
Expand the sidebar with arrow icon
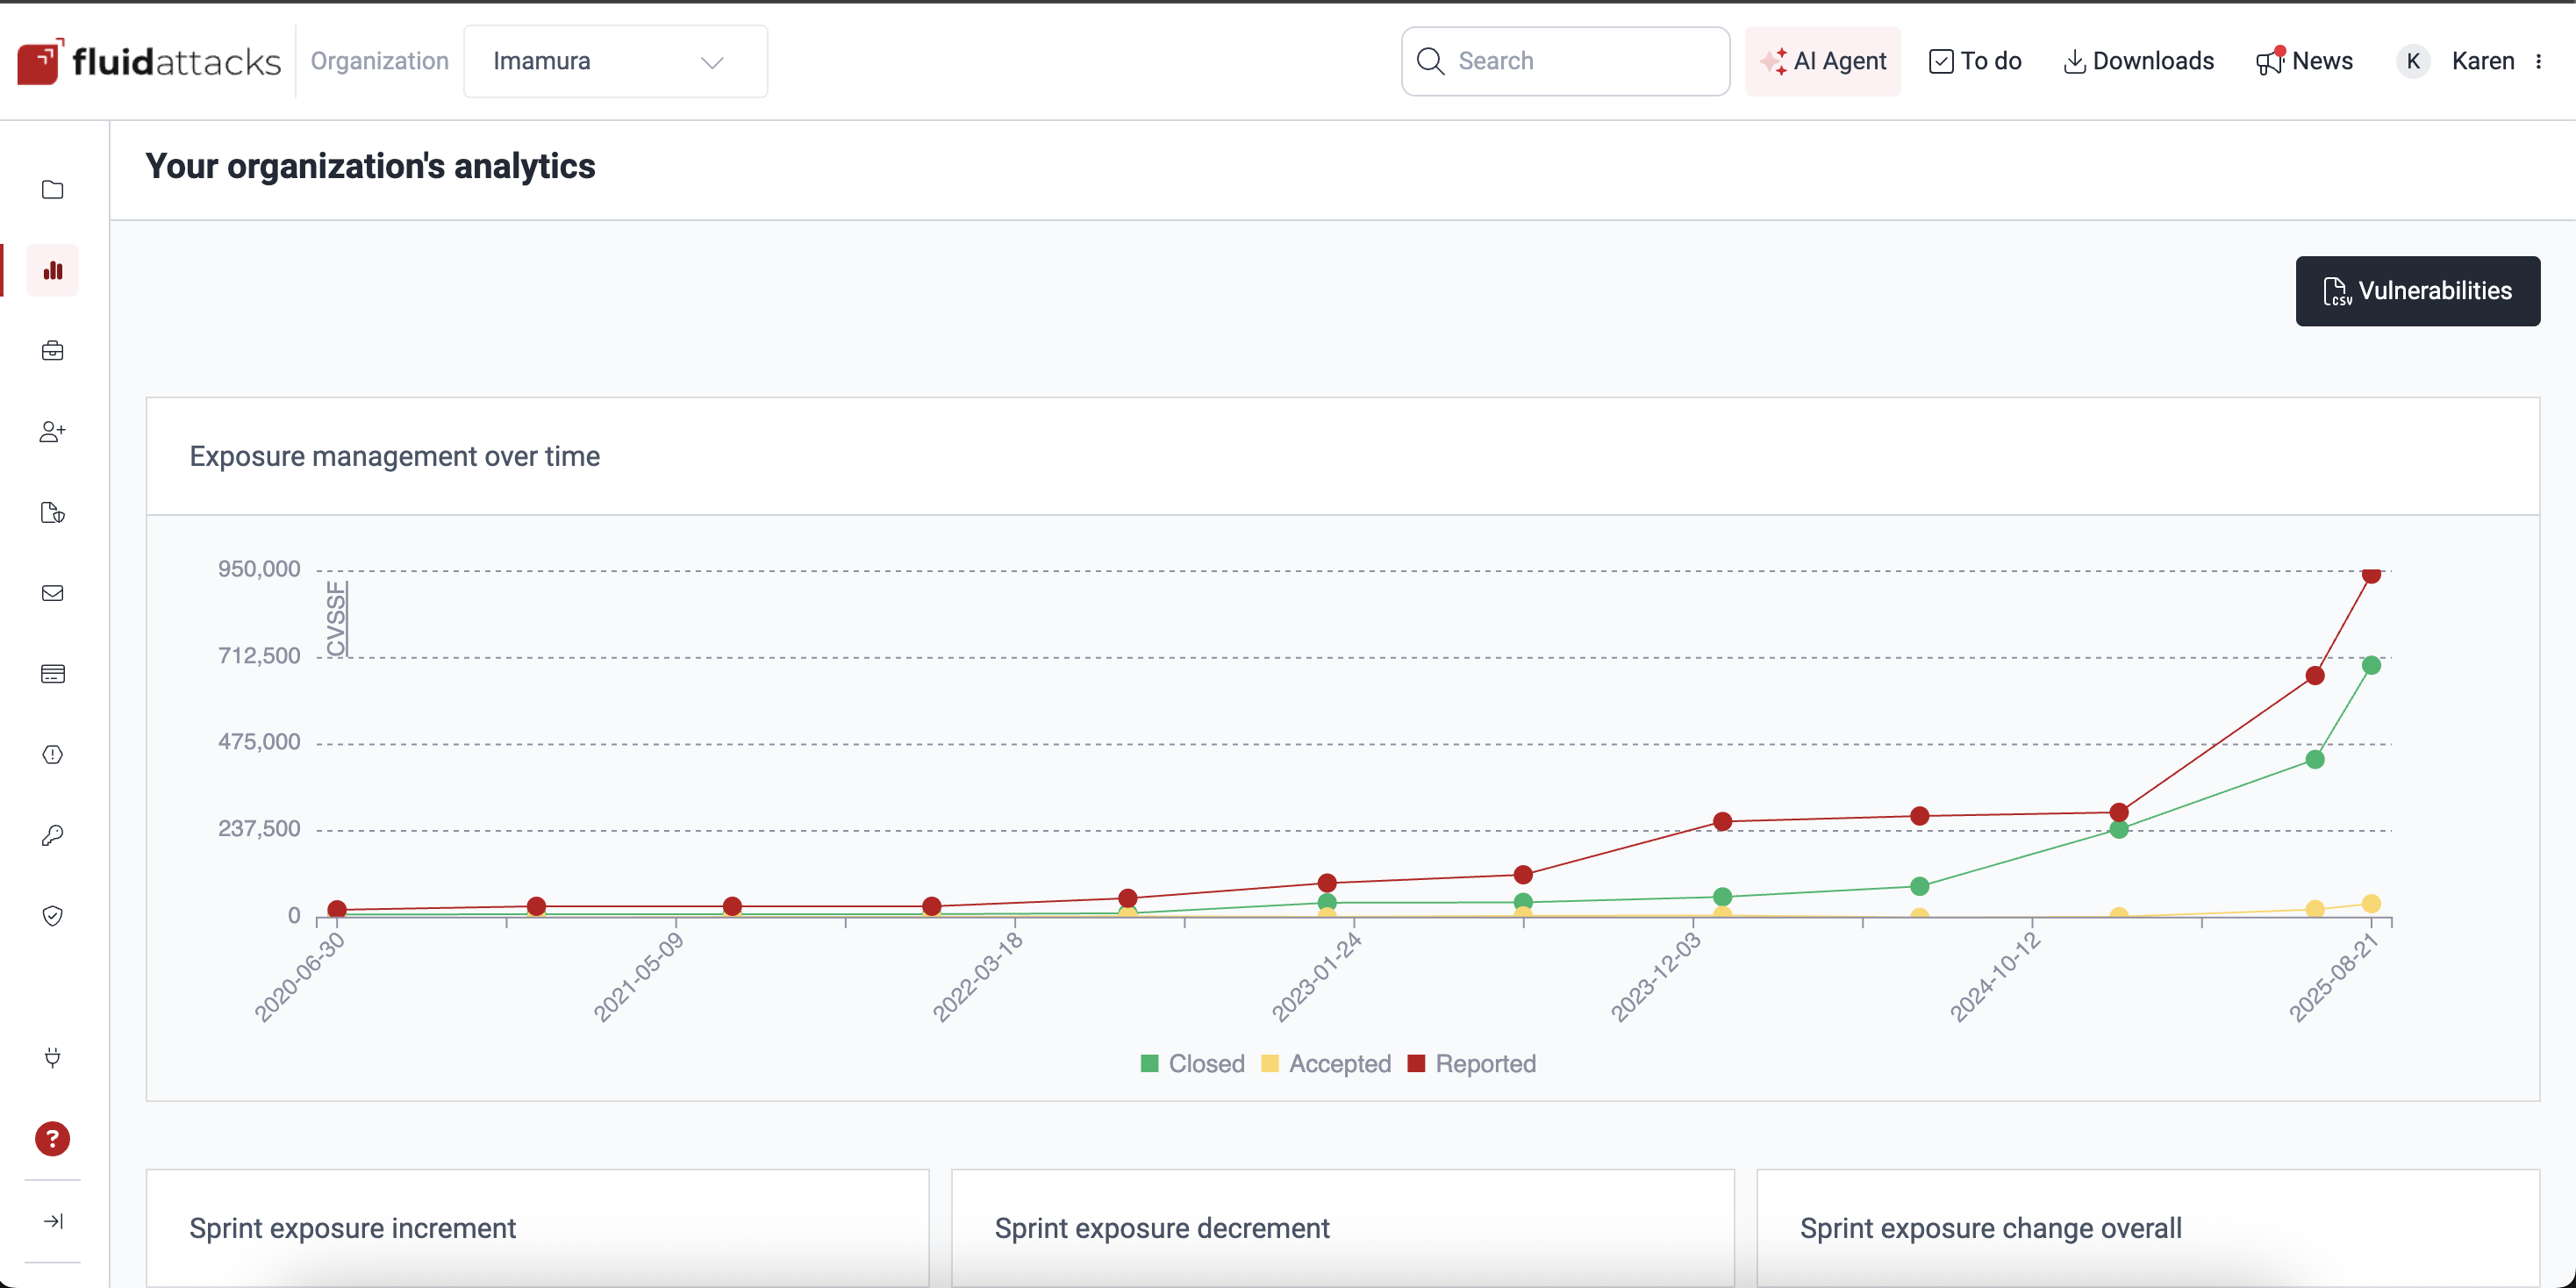click(53, 1221)
